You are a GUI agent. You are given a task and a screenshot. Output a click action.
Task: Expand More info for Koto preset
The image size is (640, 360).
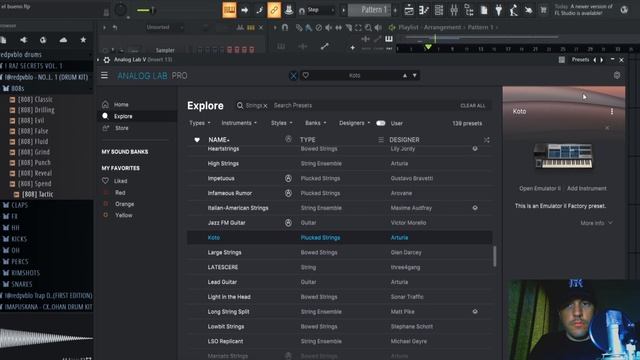click(596, 223)
